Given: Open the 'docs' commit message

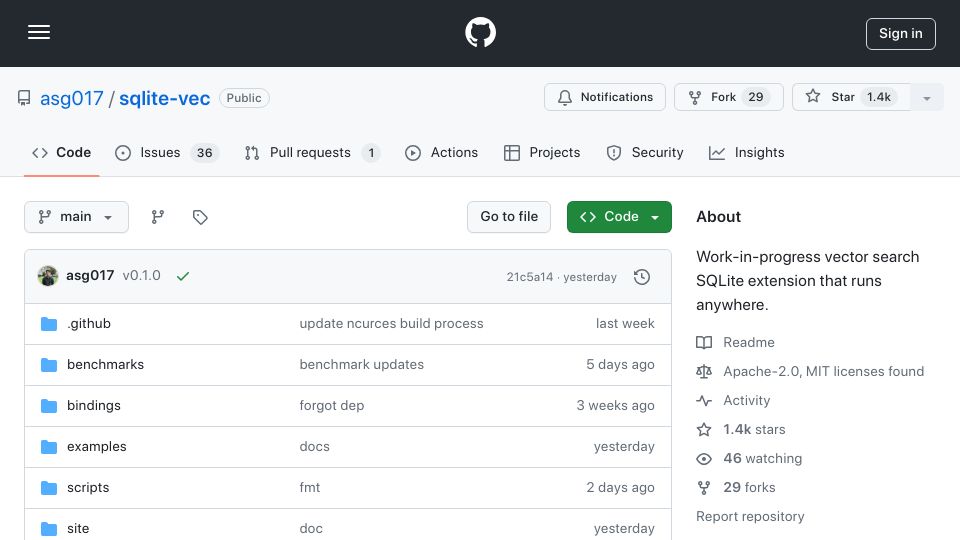Looking at the screenshot, I should point(315,446).
